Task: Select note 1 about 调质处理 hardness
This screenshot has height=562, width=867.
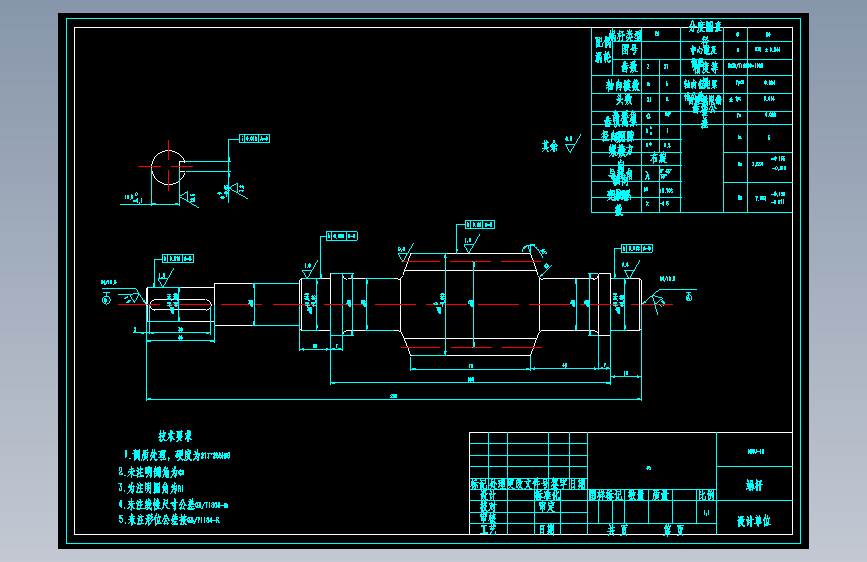Action: pyautogui.click(x=176, y=455)
